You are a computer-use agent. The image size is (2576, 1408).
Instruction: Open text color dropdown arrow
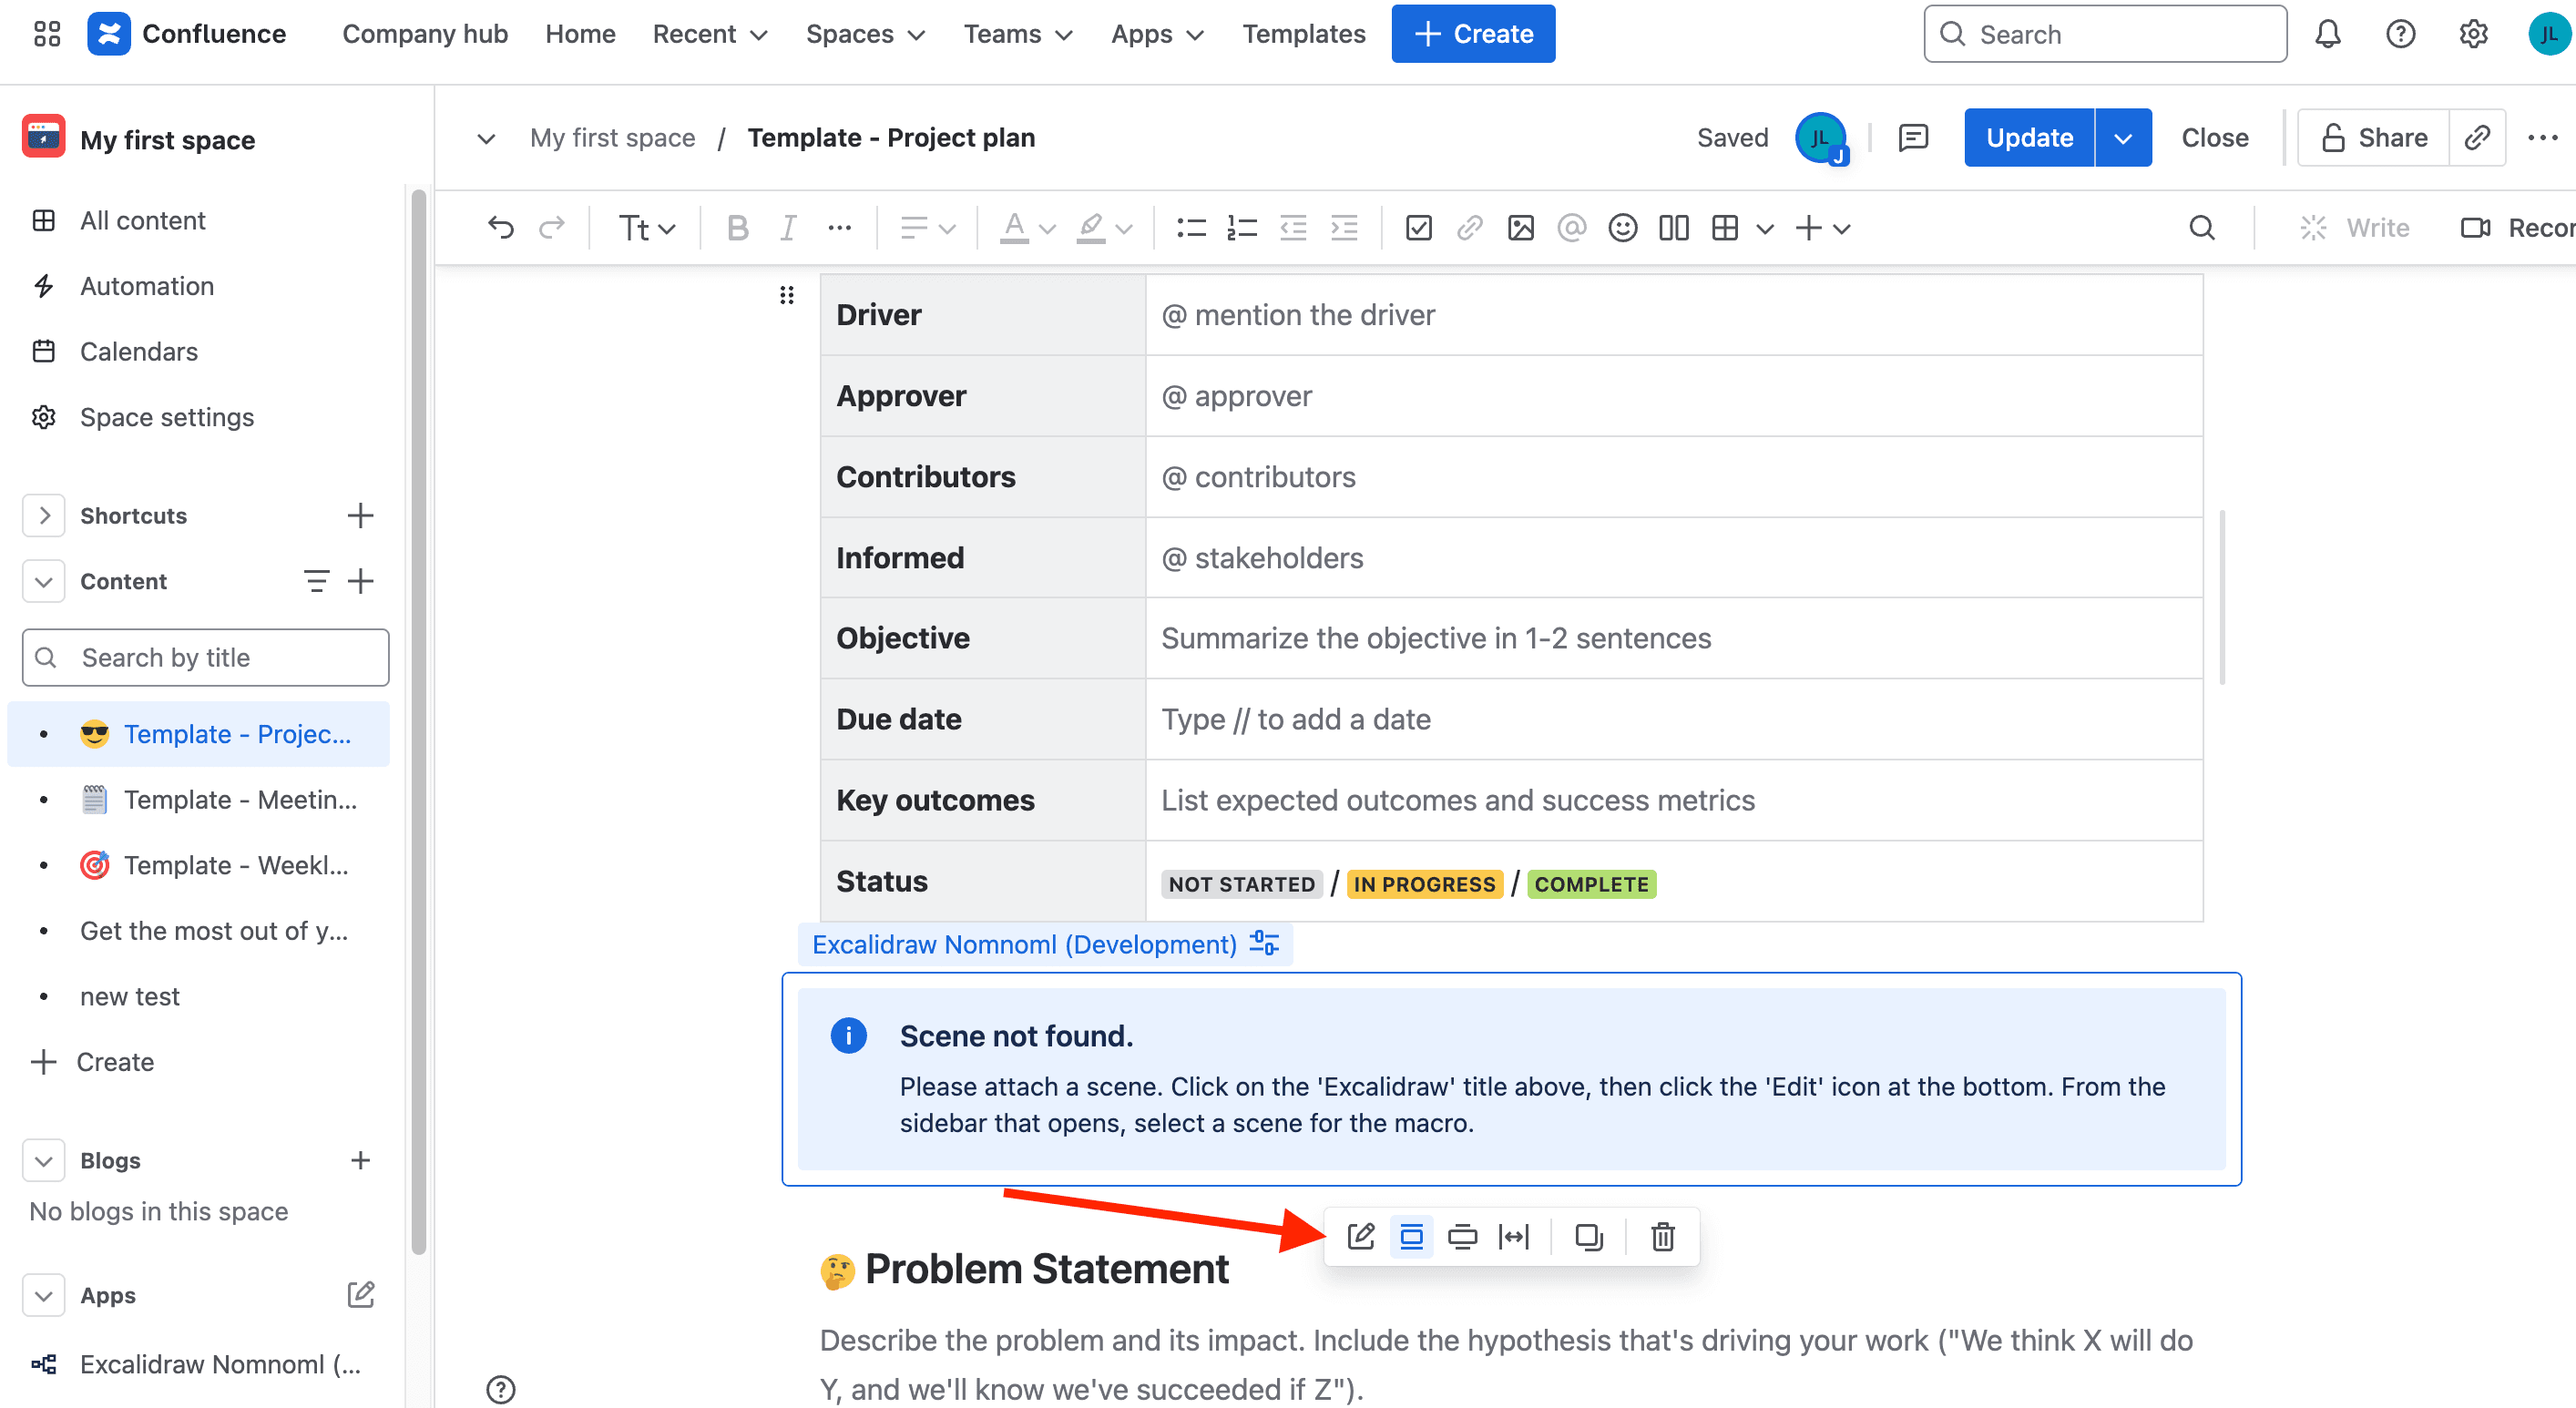(x=1047, y=229)
